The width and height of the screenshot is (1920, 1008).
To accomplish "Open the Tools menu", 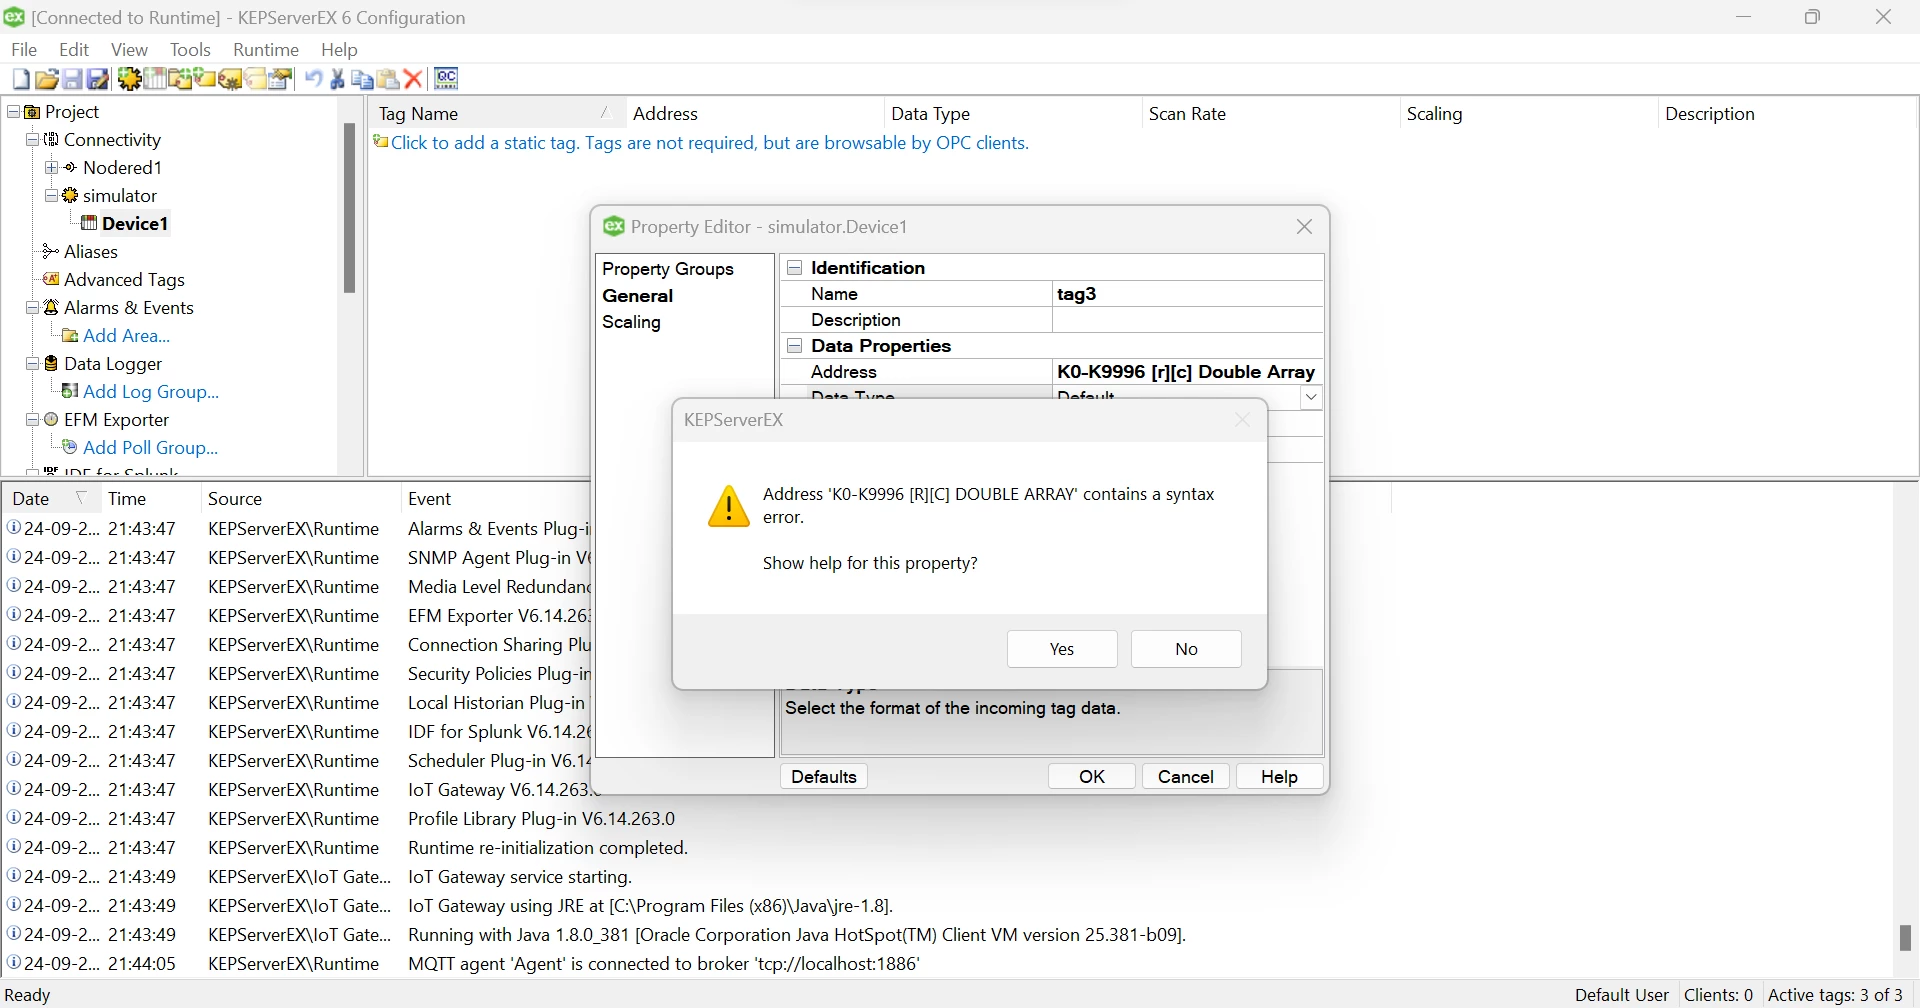I will click(x=191, y=49).
